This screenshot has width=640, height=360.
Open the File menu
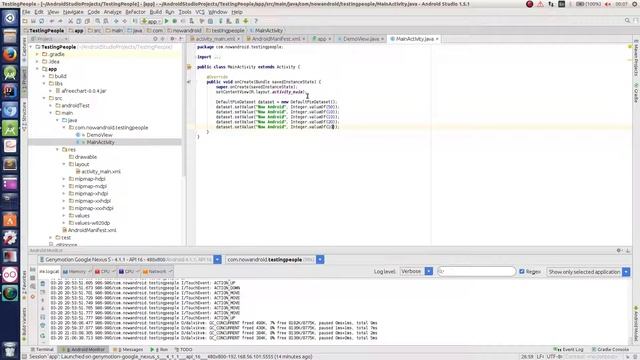(x=26, y=12)
